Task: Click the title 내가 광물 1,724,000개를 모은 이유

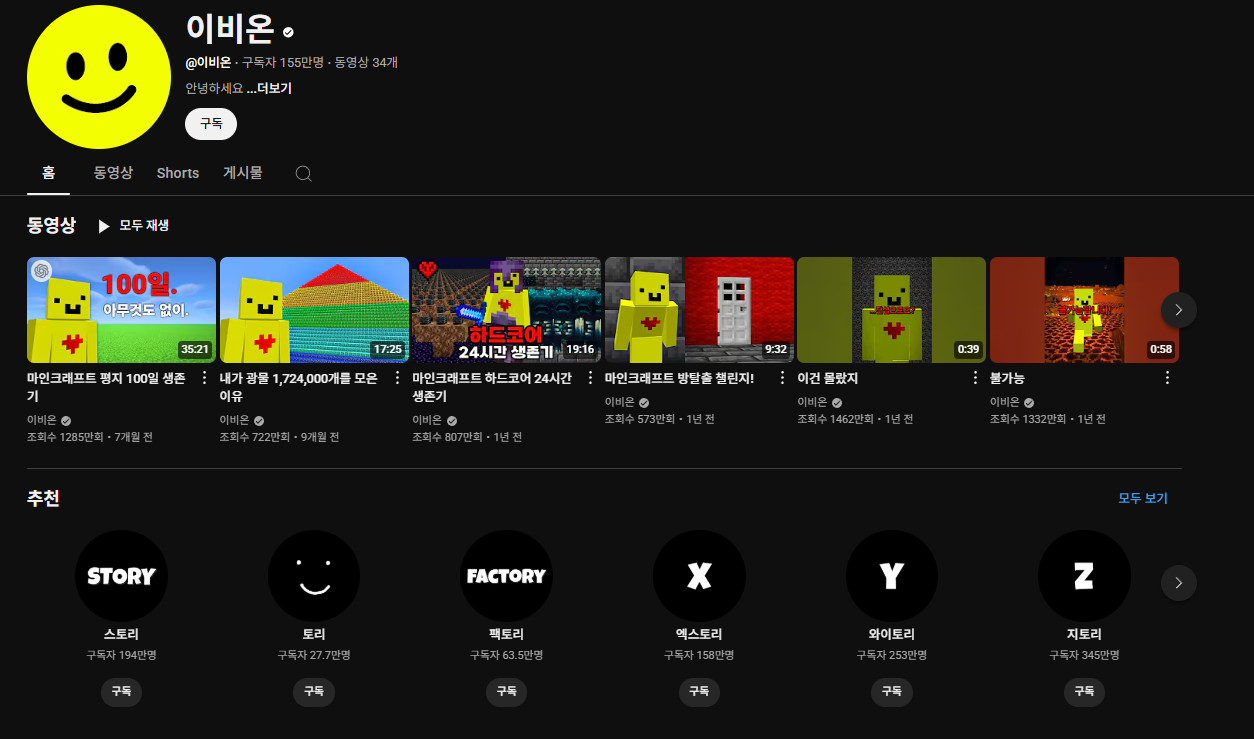Action: pyautogui.click(x=299, y=388)
